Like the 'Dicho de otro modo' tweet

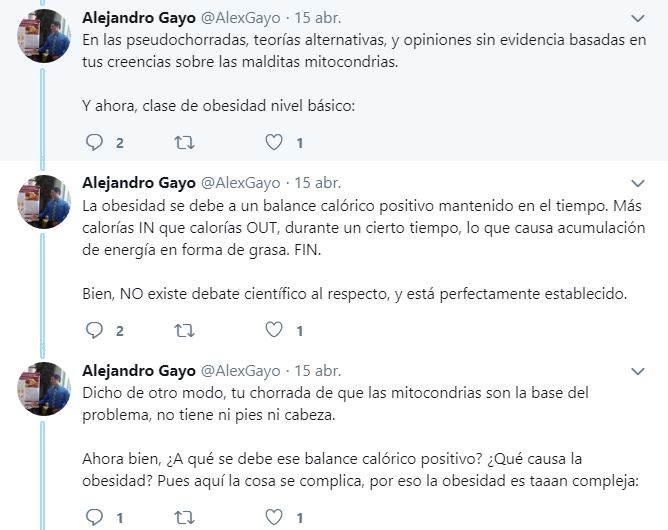tap(274, 517)
